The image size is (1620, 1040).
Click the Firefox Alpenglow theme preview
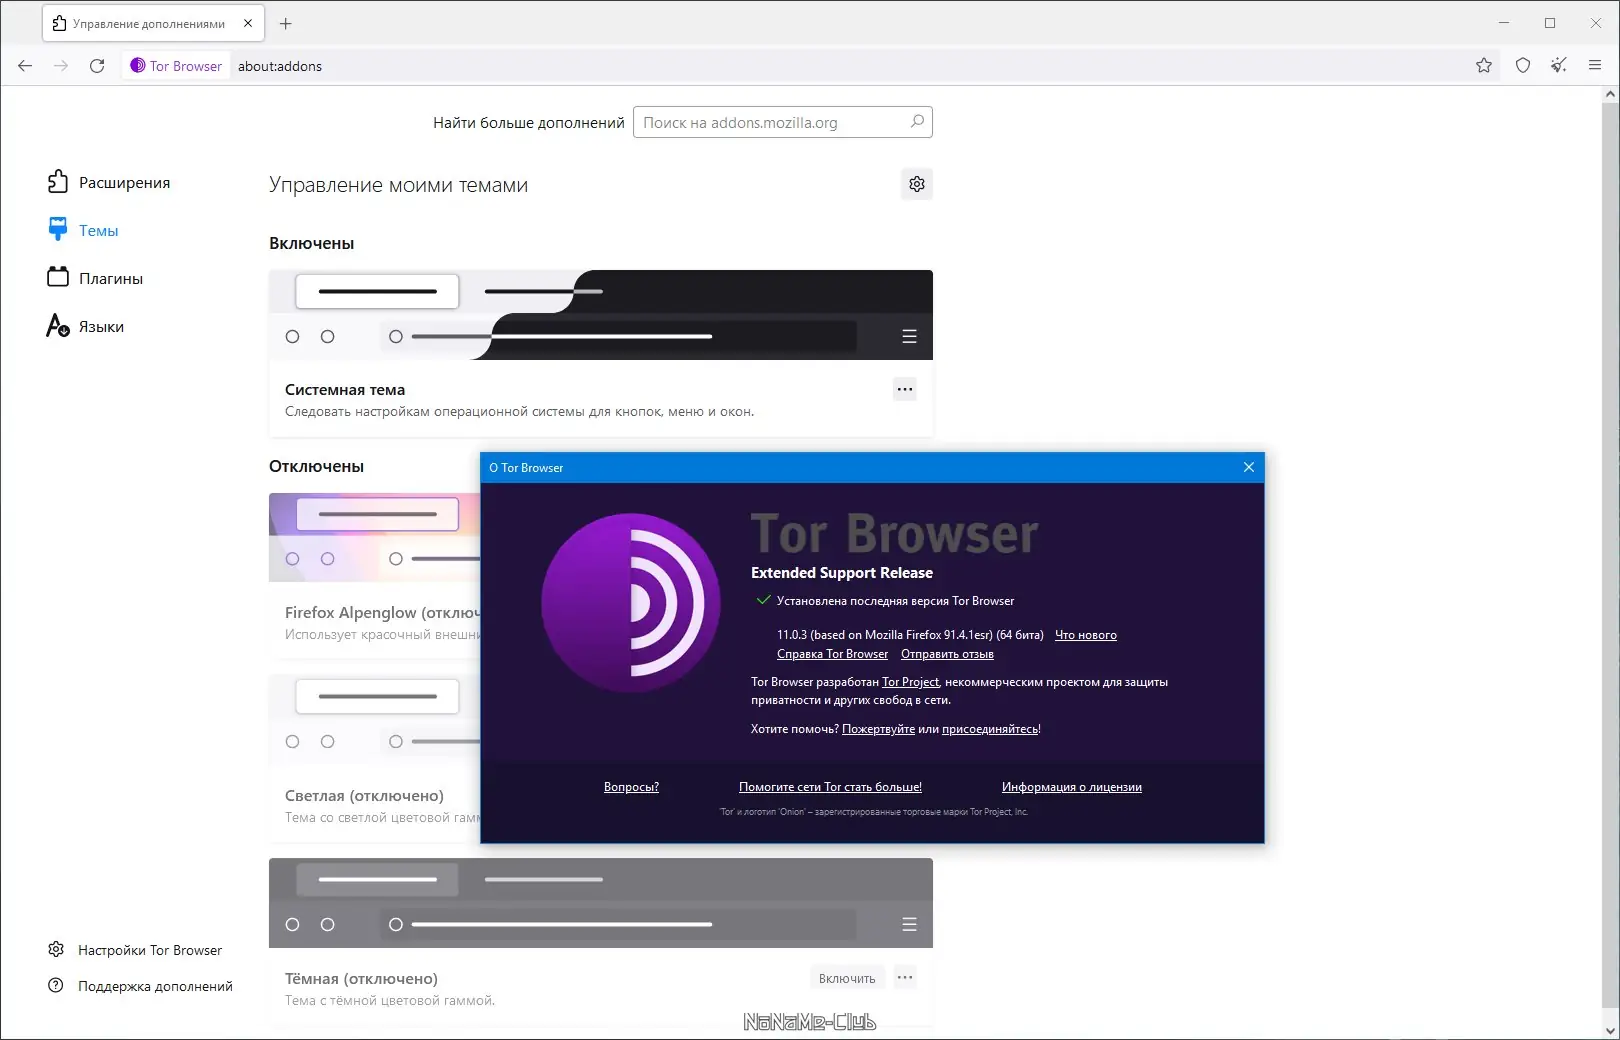point(375,537)
